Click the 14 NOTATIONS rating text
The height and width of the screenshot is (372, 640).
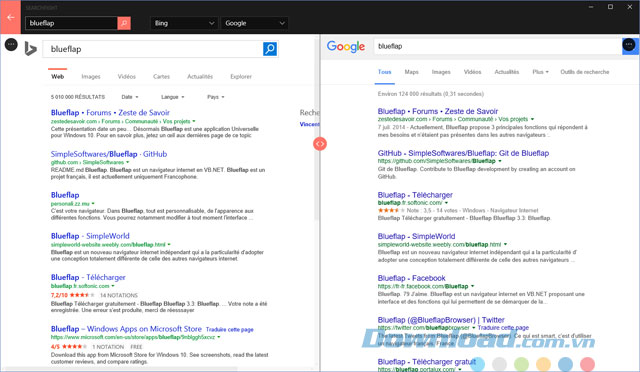click(119, 295)
